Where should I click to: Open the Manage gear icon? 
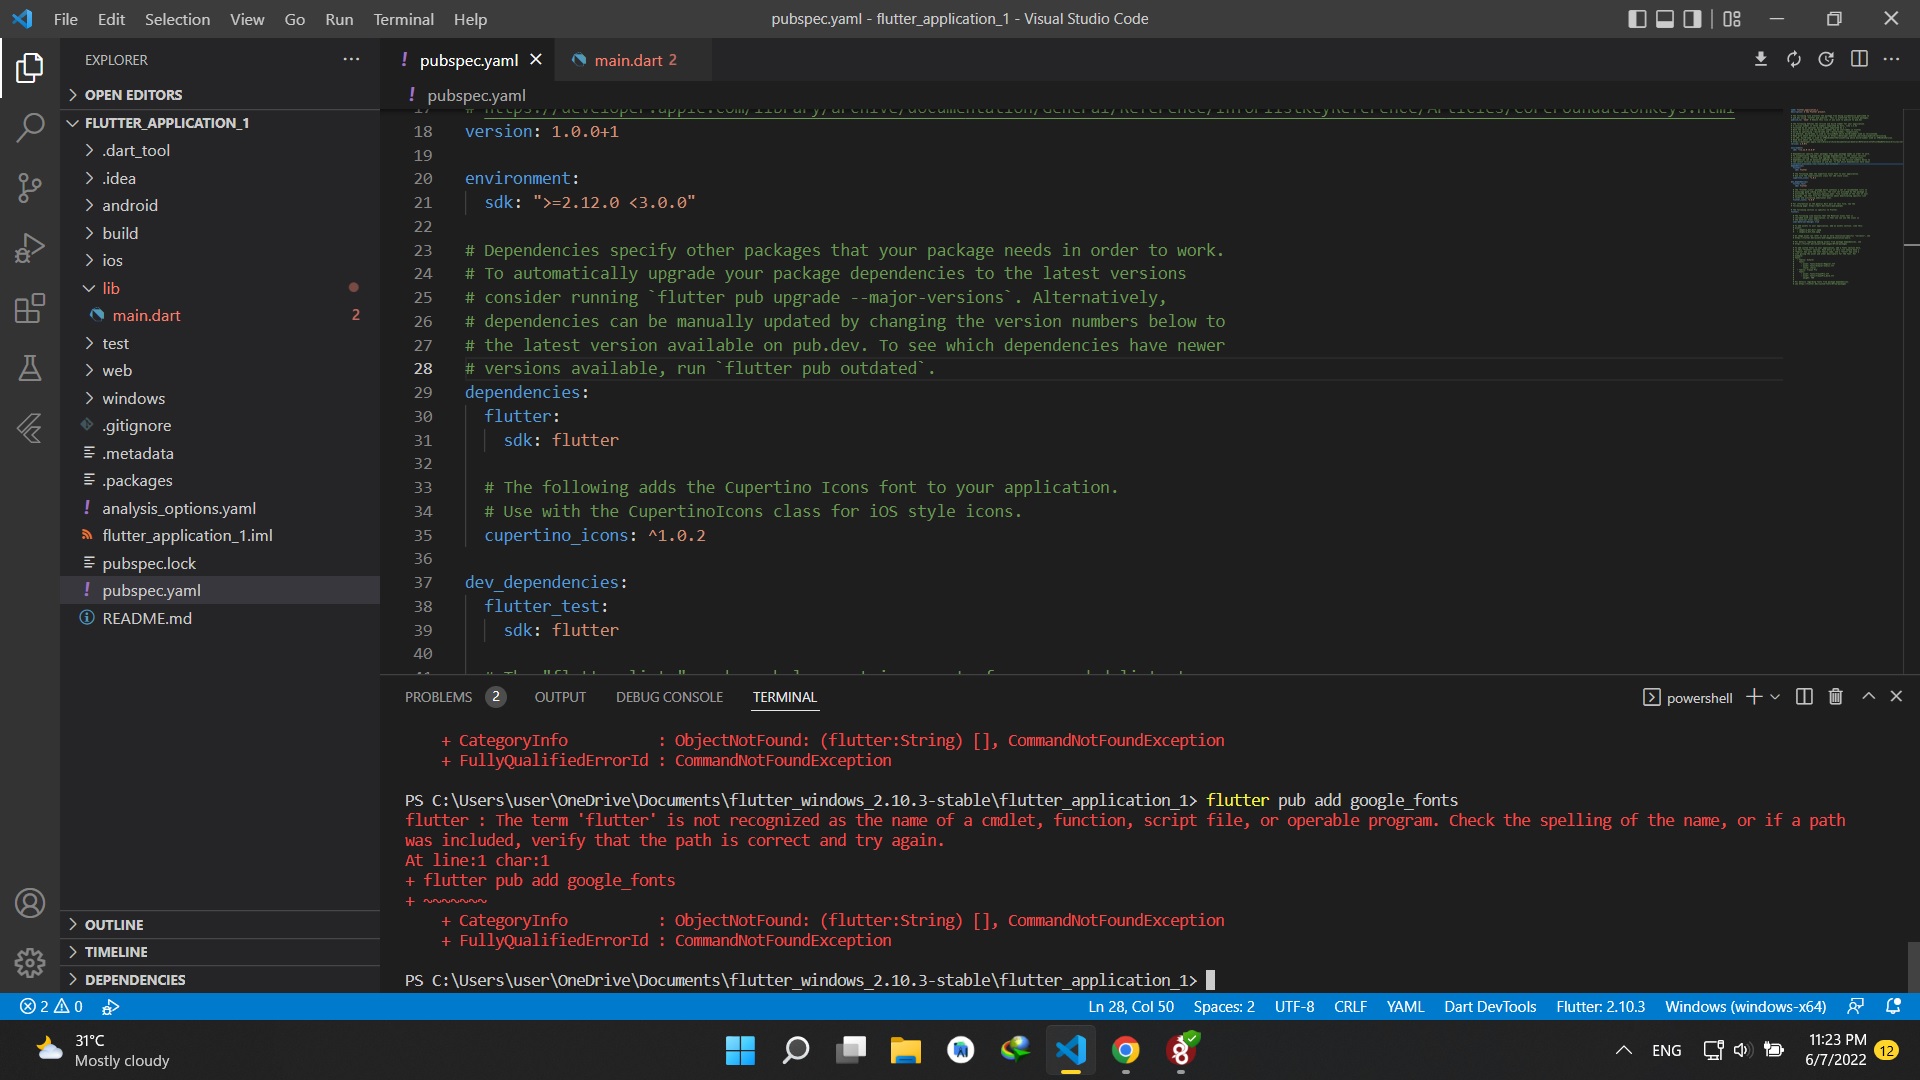(30, 963)
